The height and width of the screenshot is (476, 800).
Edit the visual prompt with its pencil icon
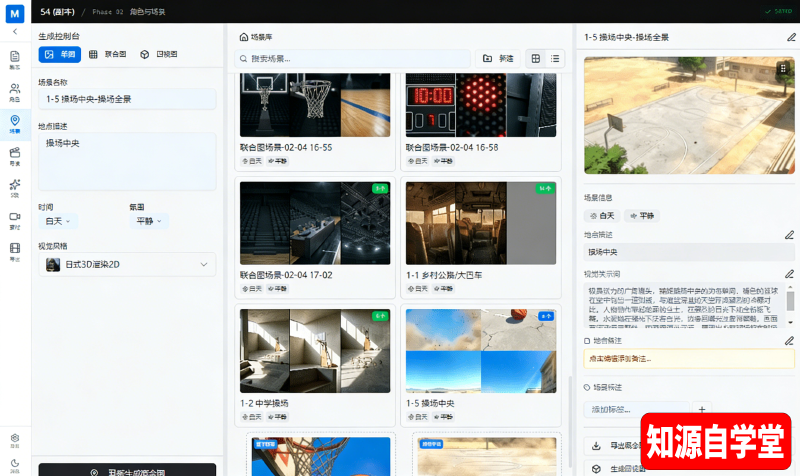tap(789, 274)
